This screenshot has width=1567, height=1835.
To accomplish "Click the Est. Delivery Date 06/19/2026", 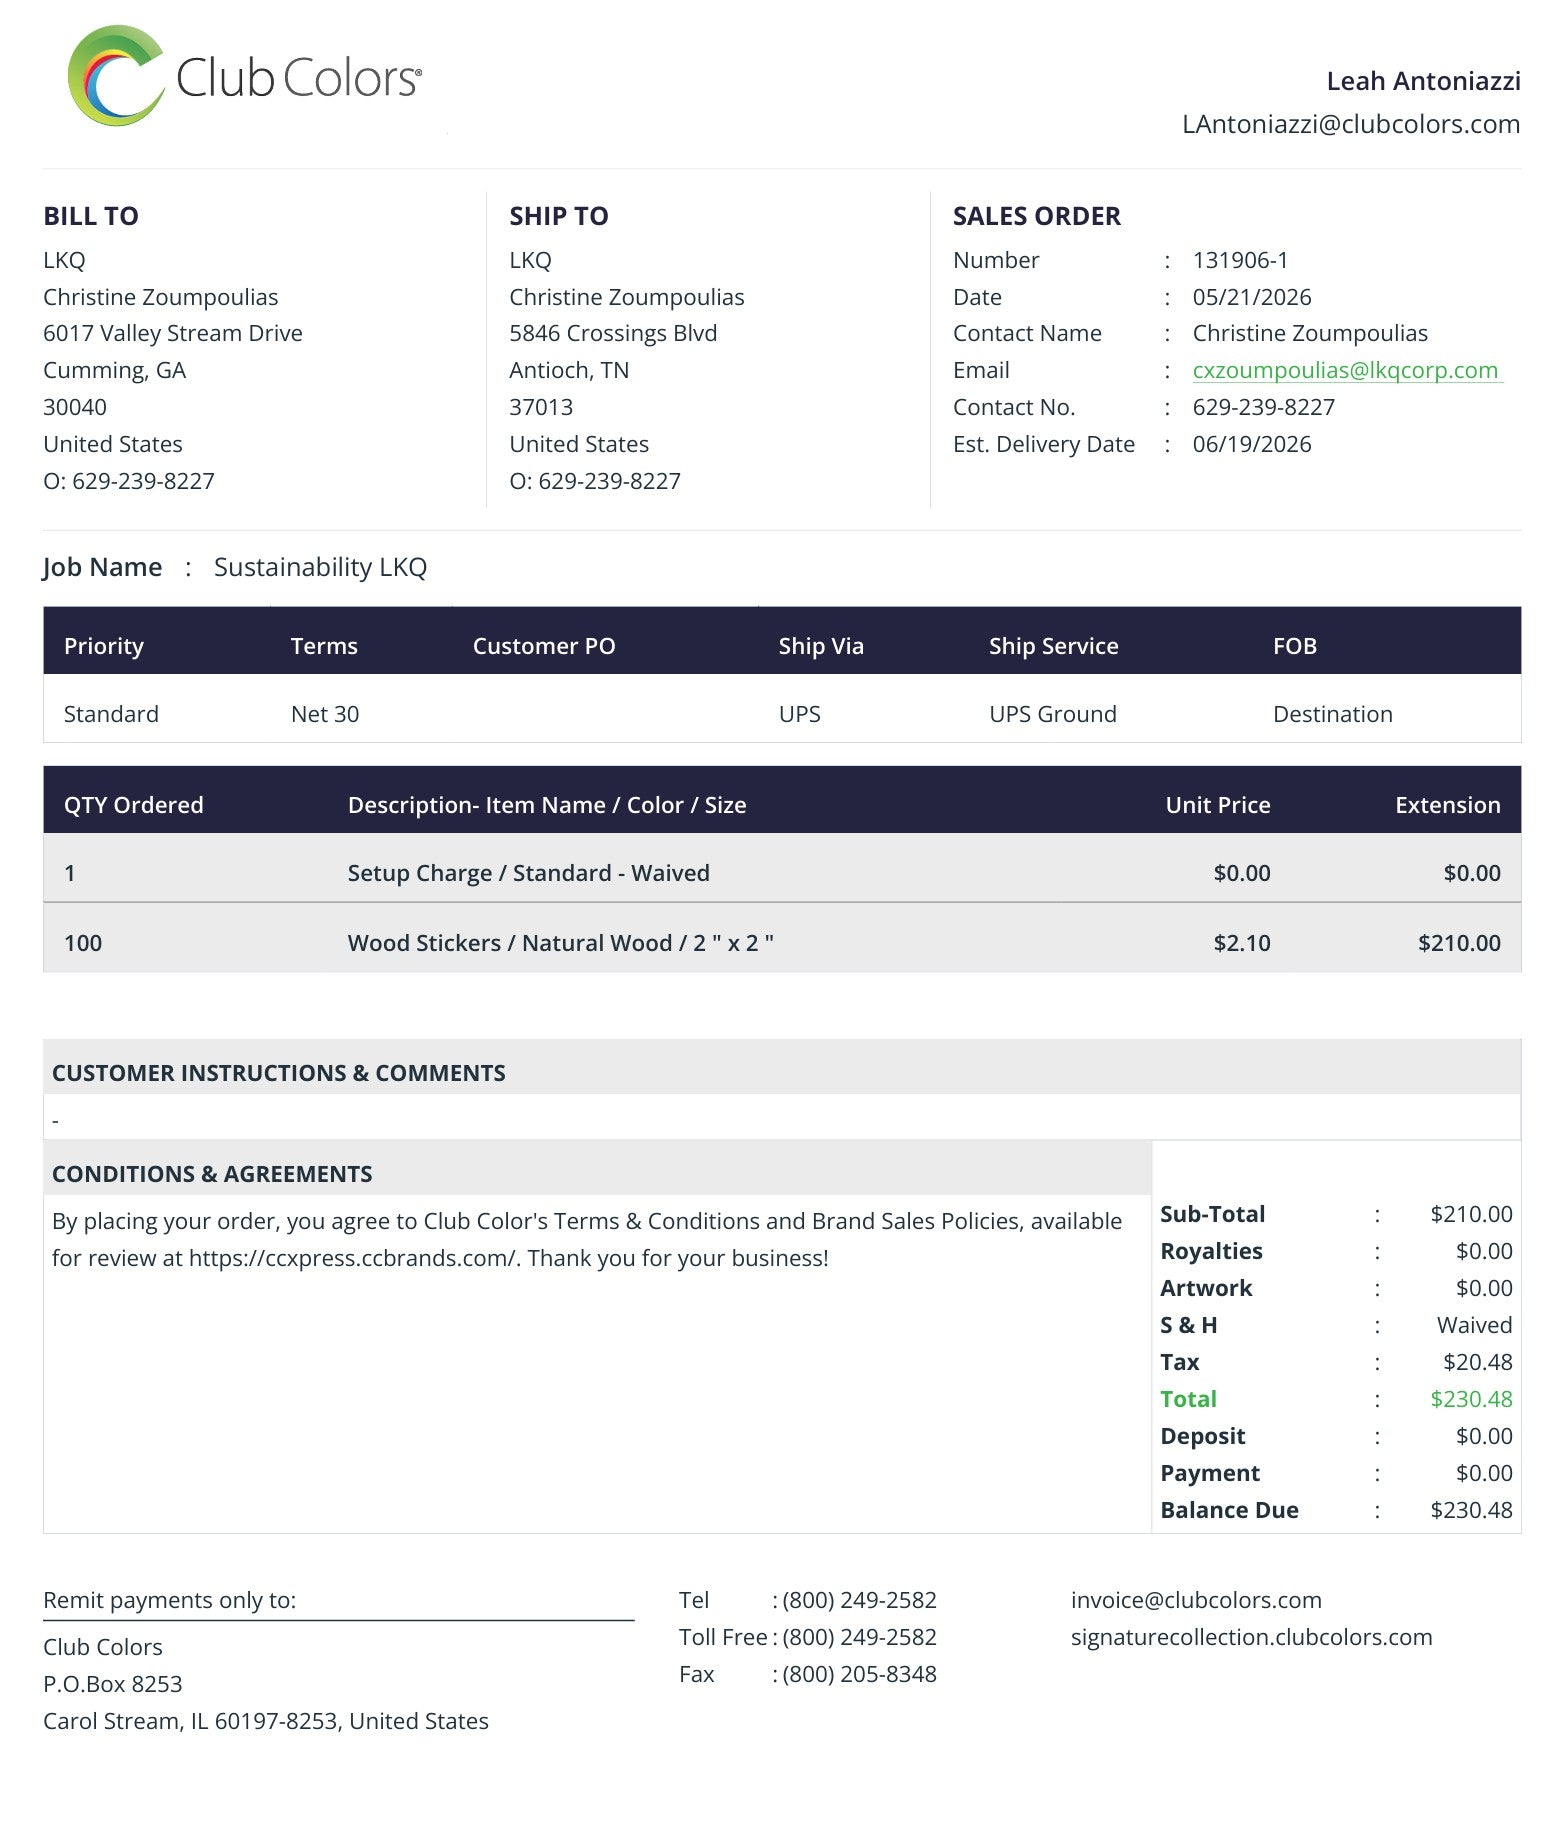I will click(x=1251, y=444).
